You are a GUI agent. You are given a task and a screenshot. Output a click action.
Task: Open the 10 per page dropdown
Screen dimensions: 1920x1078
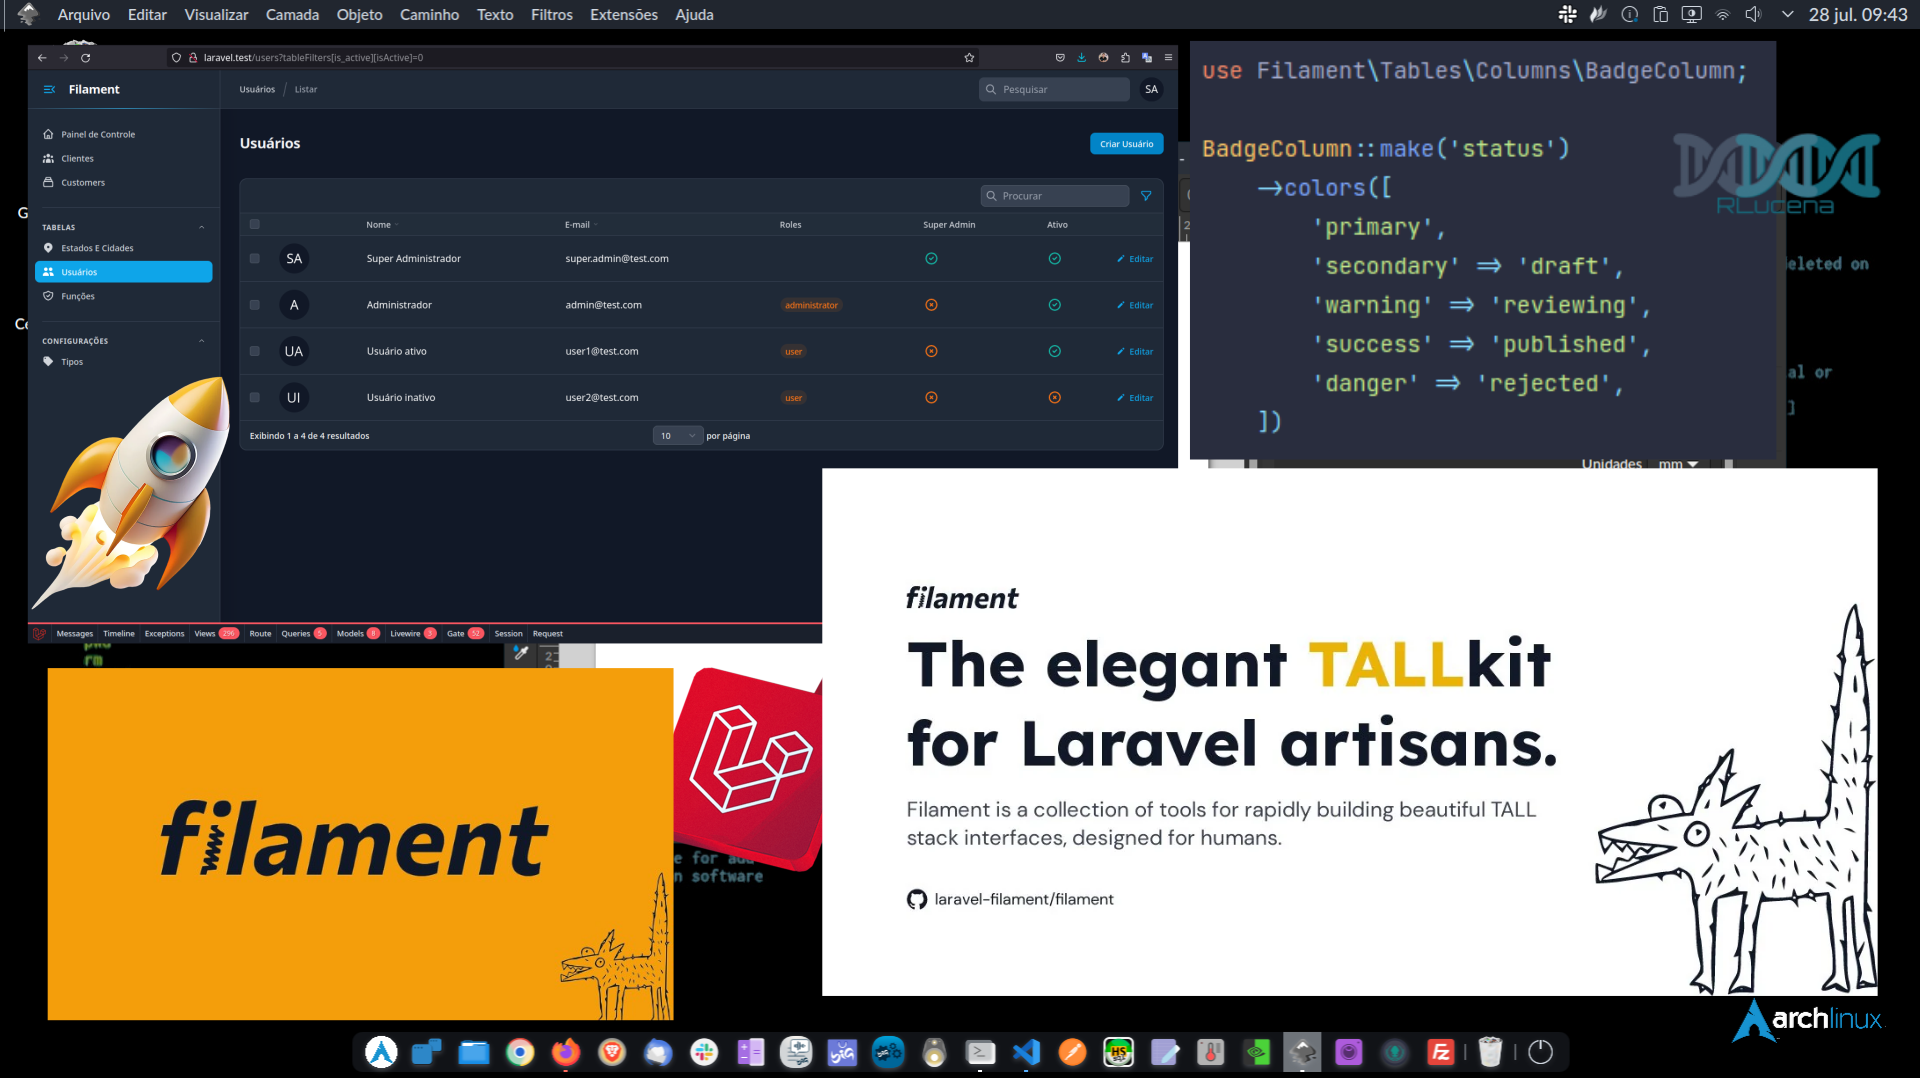[678, 436]
